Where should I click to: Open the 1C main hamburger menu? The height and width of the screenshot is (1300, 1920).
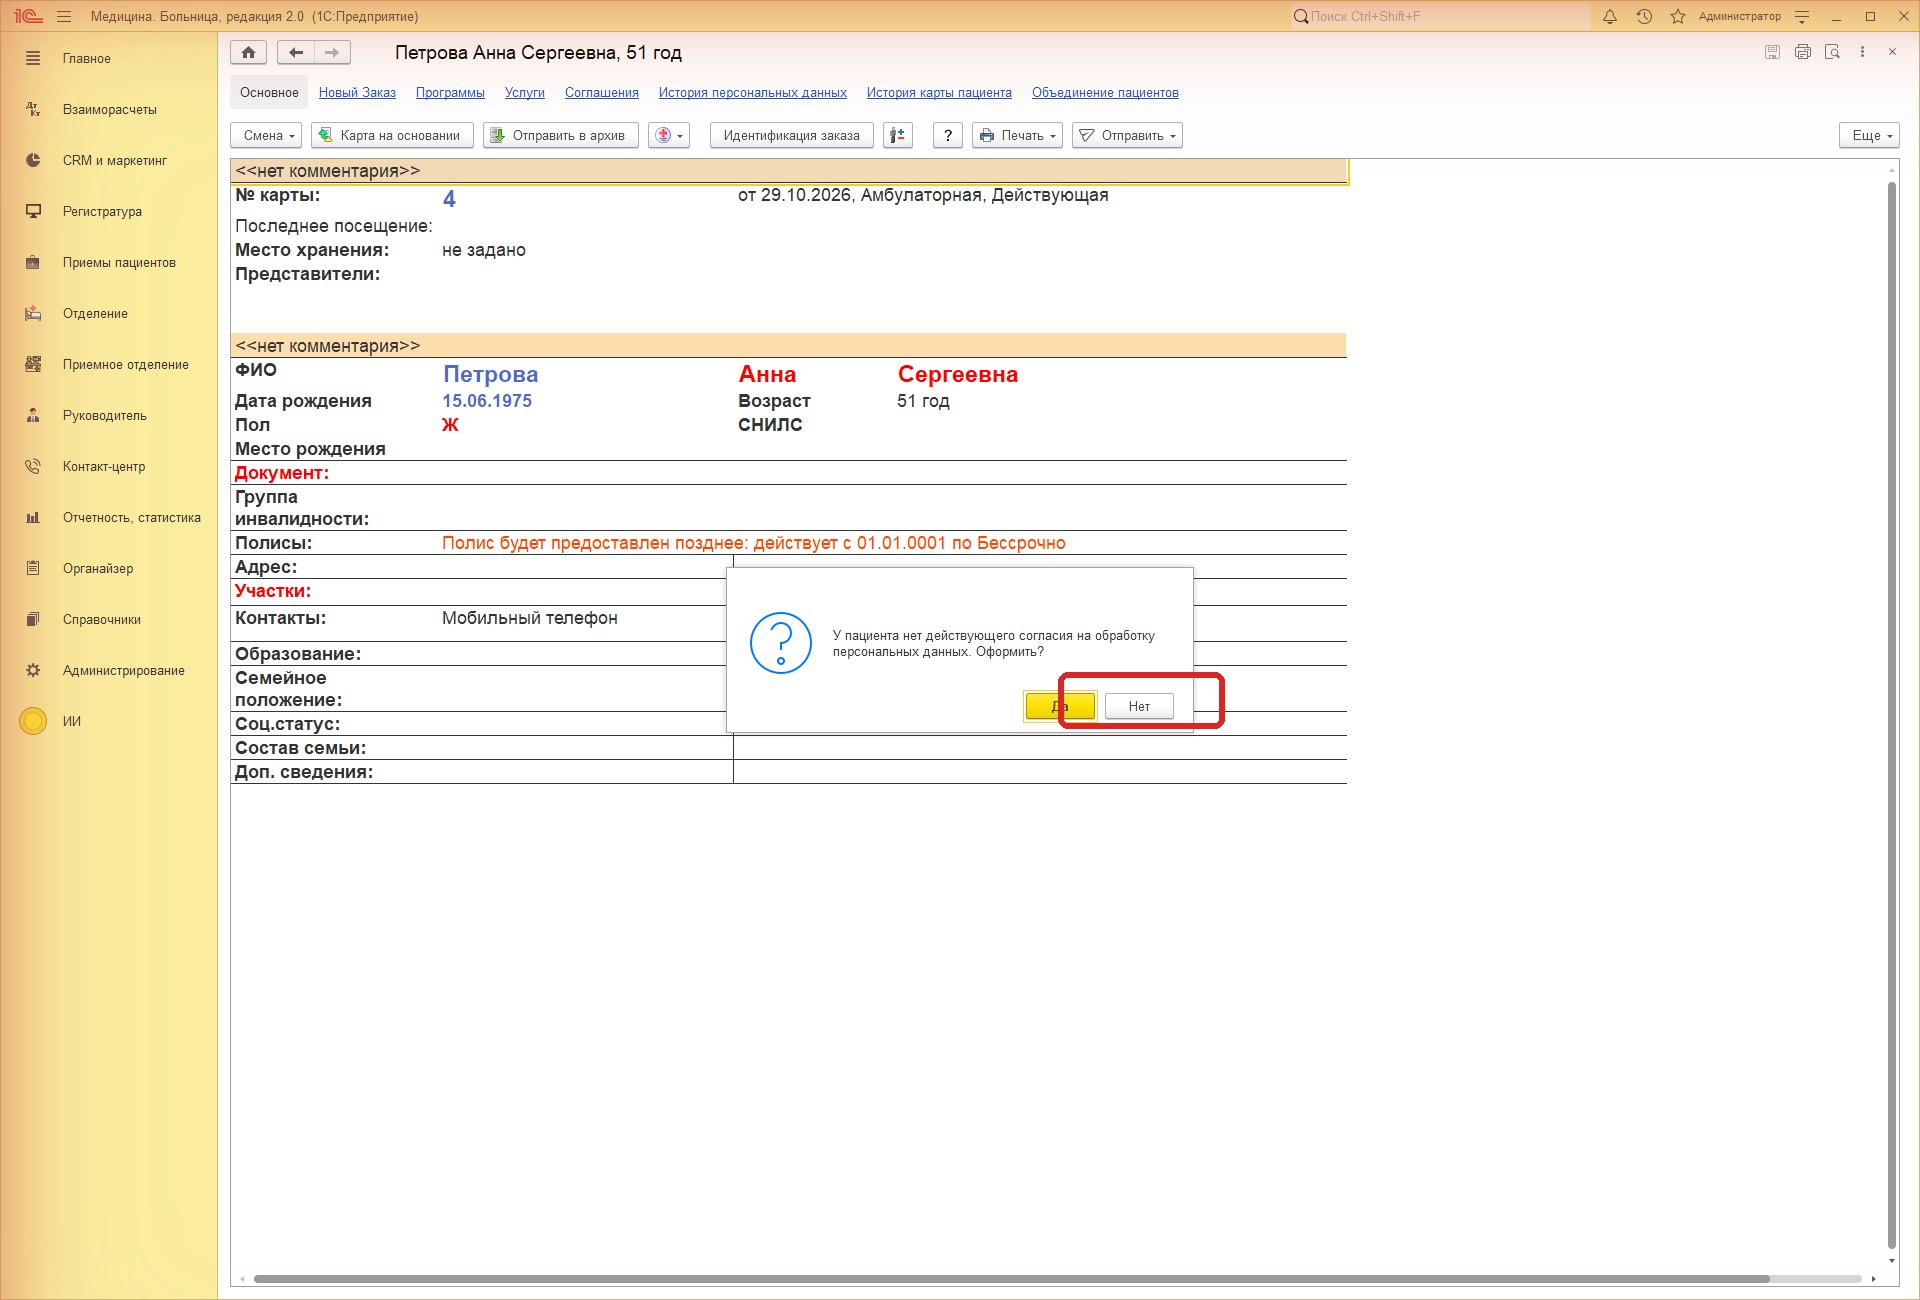[64, 17]
